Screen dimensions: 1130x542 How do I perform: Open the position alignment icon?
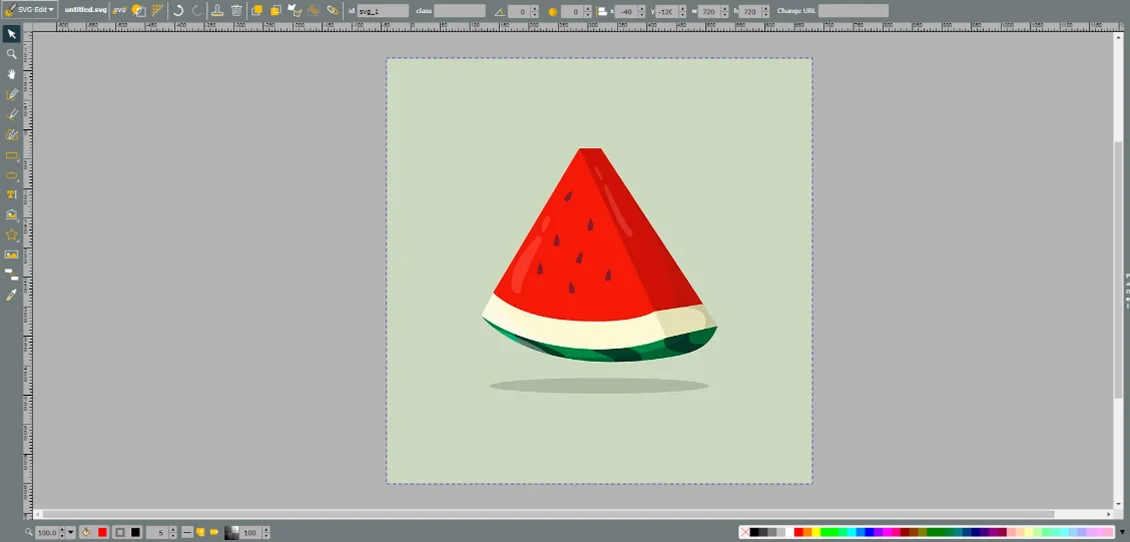click(602, 12)
